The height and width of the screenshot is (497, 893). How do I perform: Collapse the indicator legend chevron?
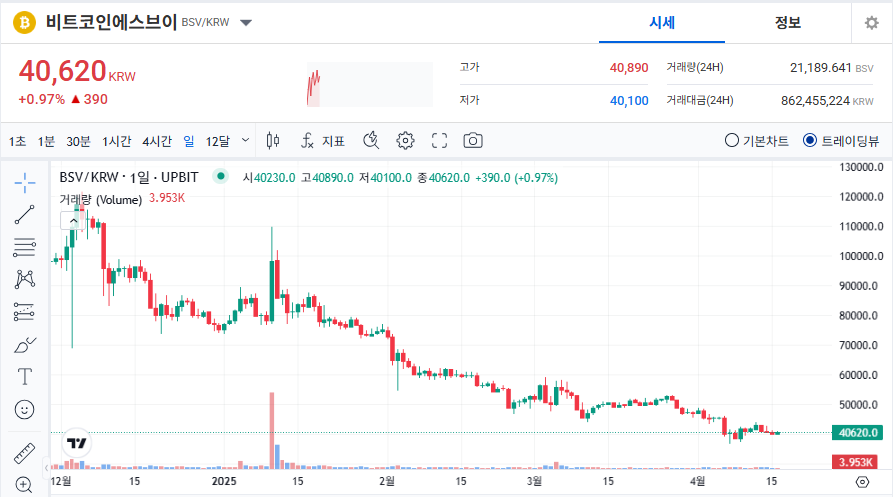[x=73, y=220]
